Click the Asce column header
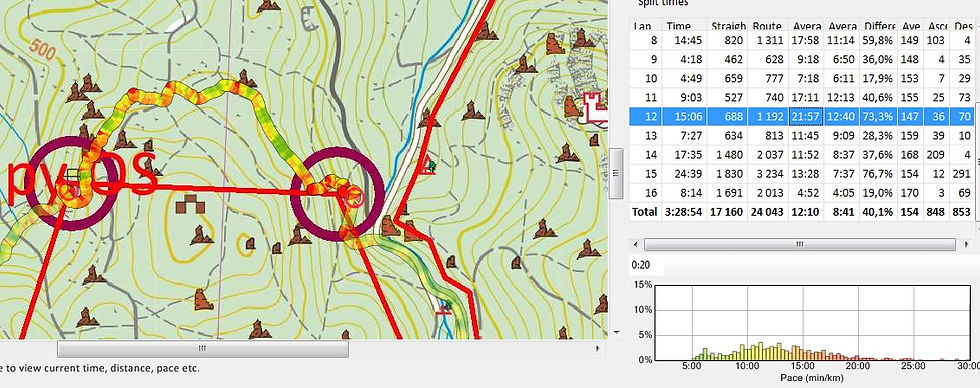Viewport: 980px width, 388px height. tap(937, 26)
